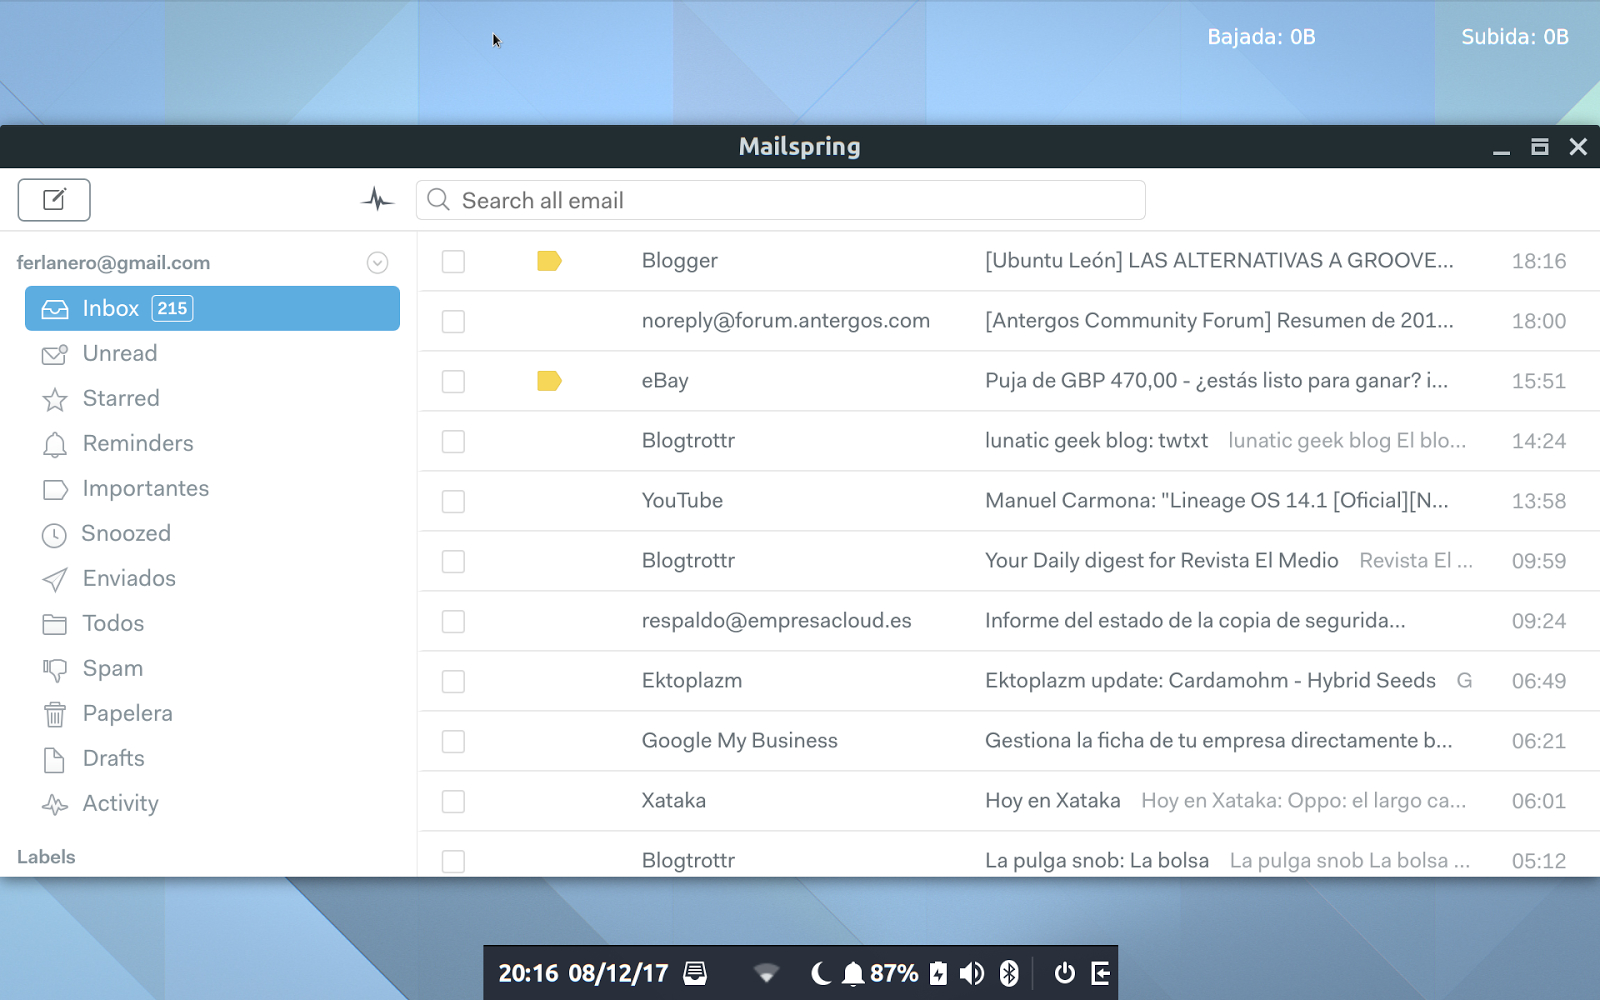Select the noreply@forum.antergos.com email checkbox
This screenshot has height=1000, width=1600.
click(453, 321)
